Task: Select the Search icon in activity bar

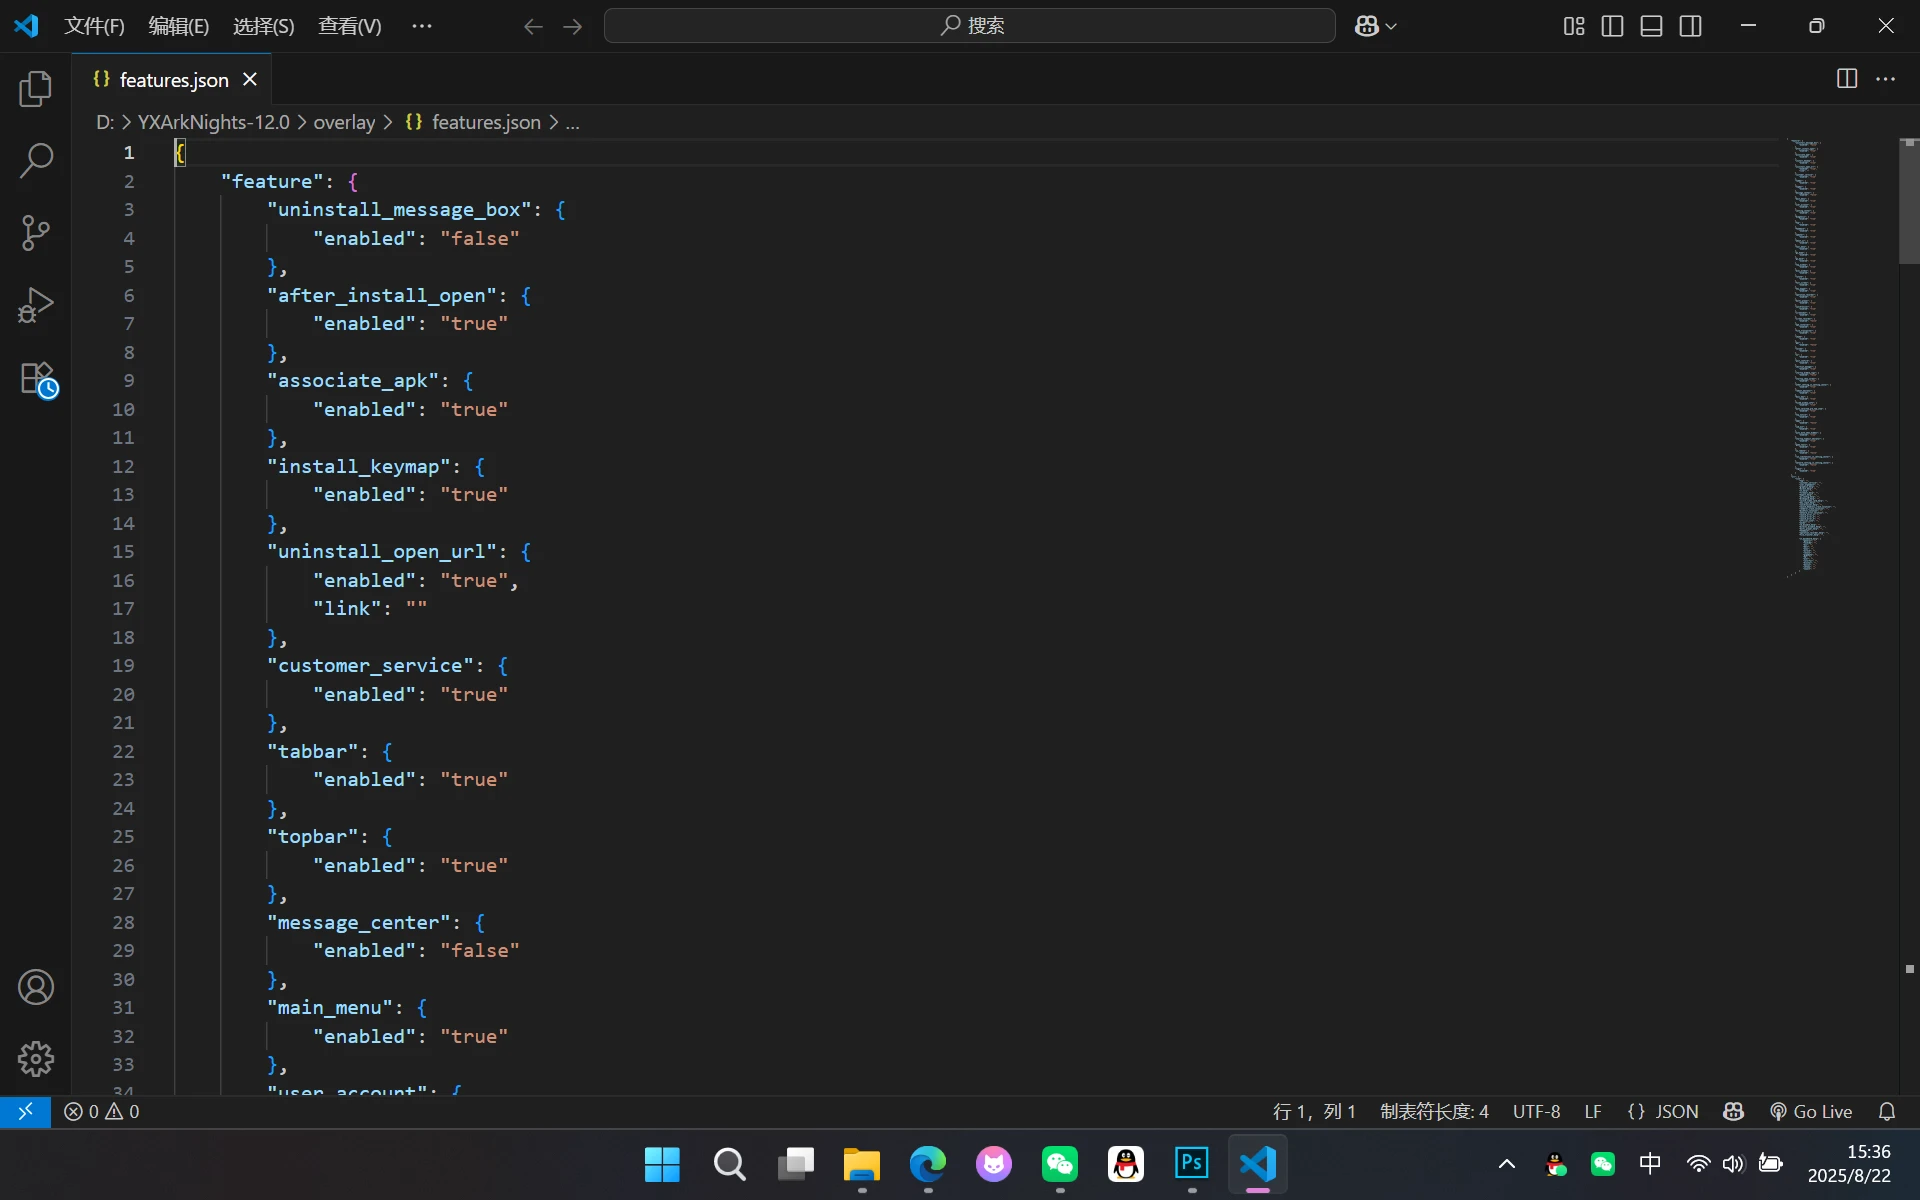Action: click(x=36, y=160)
